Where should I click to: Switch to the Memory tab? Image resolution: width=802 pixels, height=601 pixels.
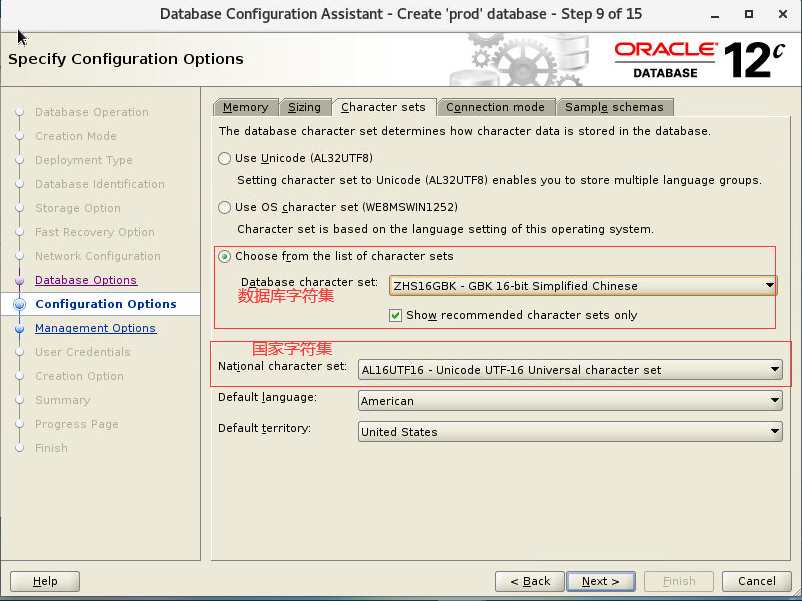pos(246,107)
